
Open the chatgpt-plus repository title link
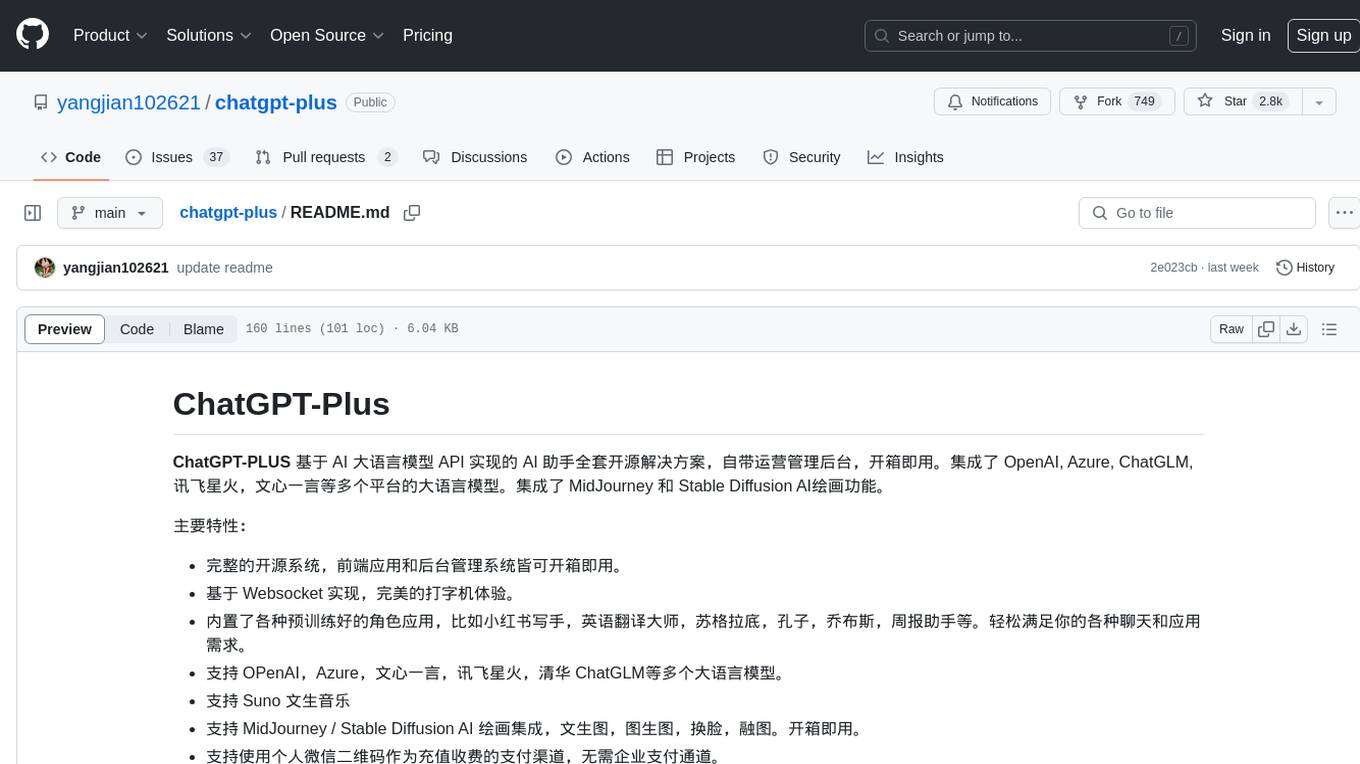pos(276,102)
